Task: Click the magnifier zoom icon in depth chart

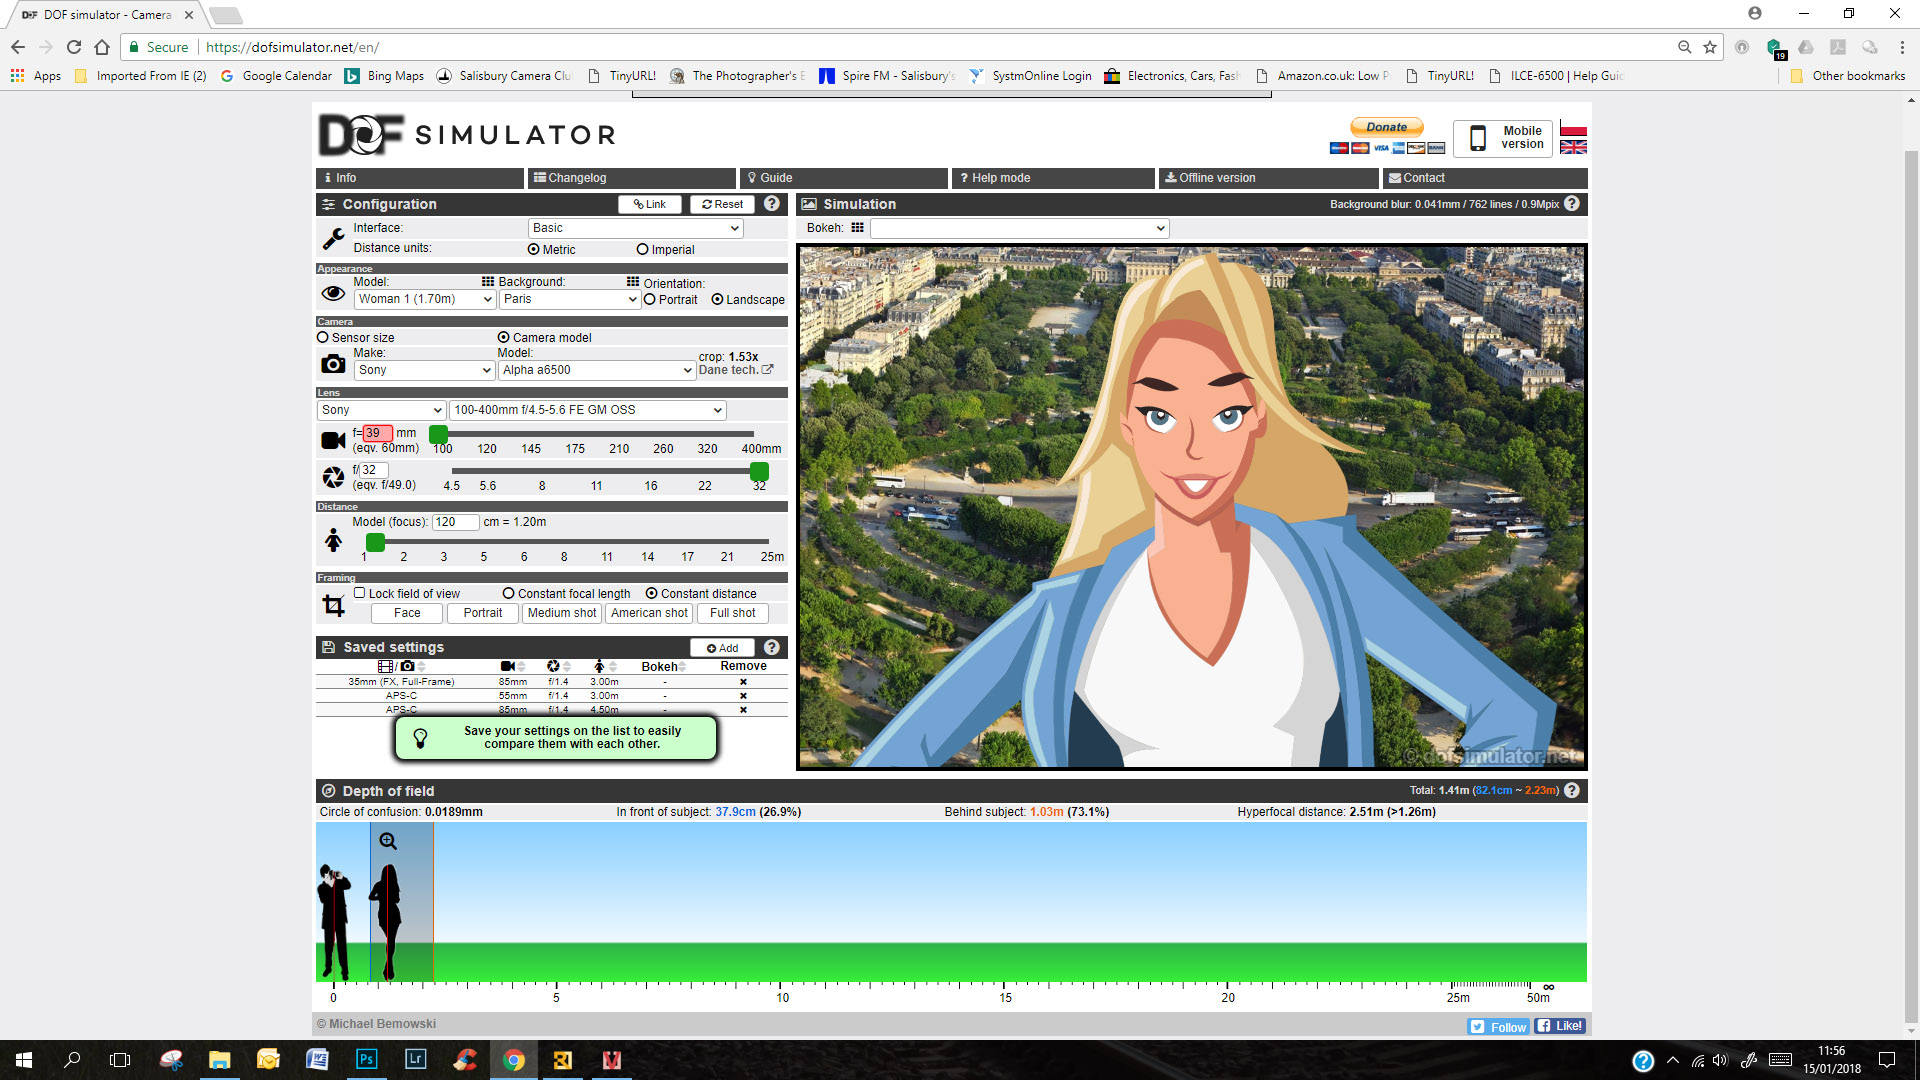Action: [388, 841]
